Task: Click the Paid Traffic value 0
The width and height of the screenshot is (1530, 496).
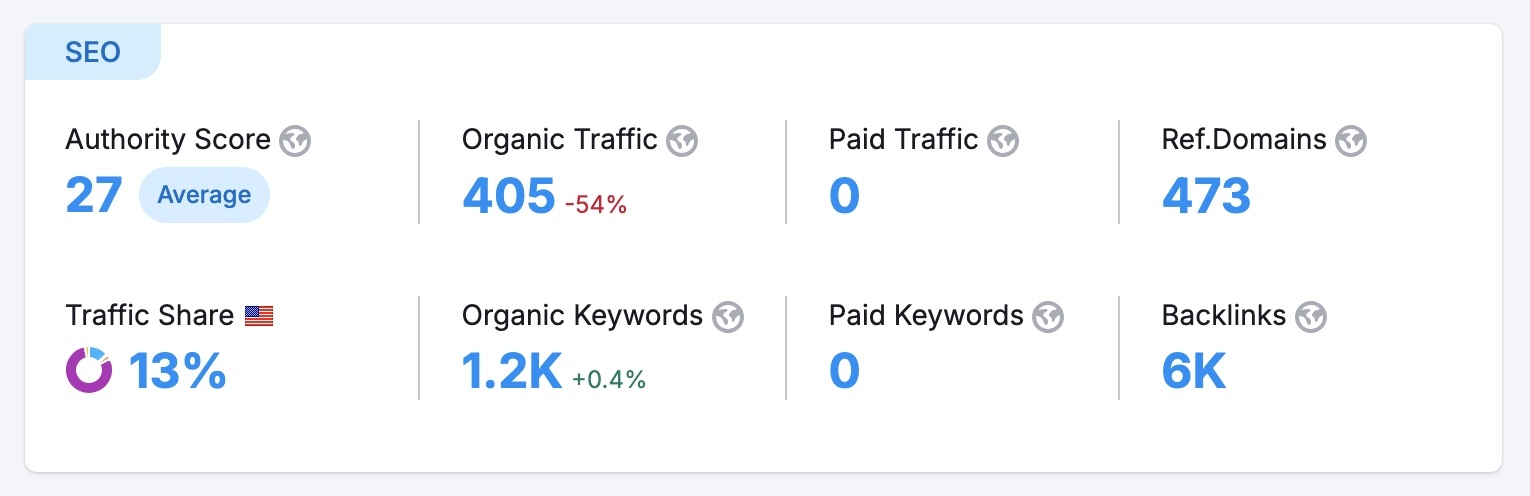Action: click(x=844, y=196)
